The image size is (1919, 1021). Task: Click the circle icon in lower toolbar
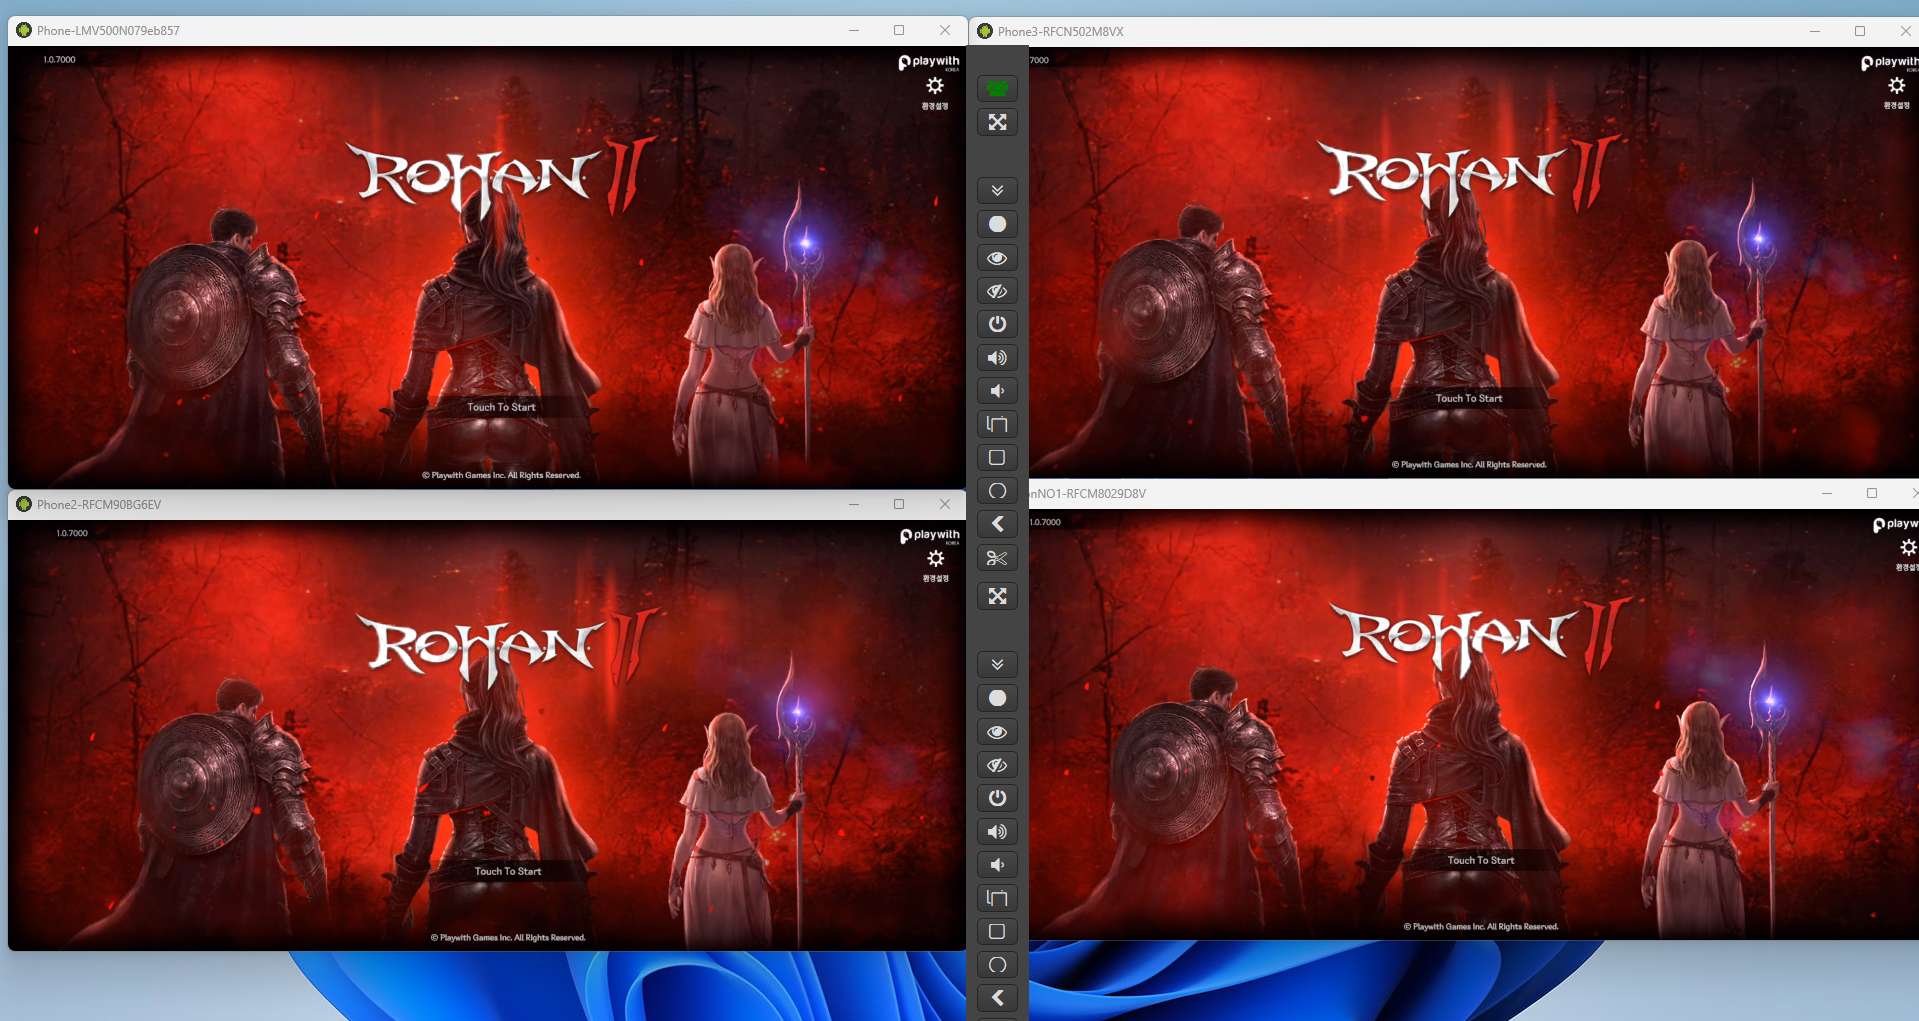coord(997,965)
